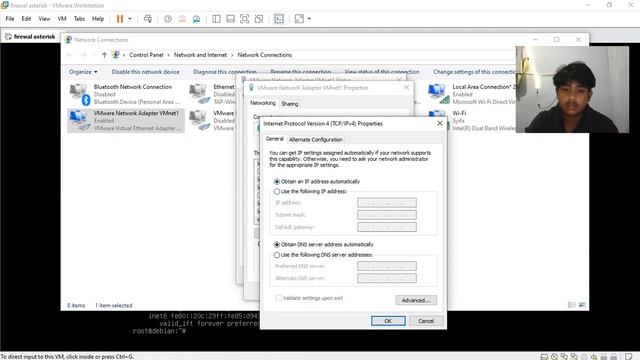Switch Network Connections to large icons view

(x=582, y=305)
